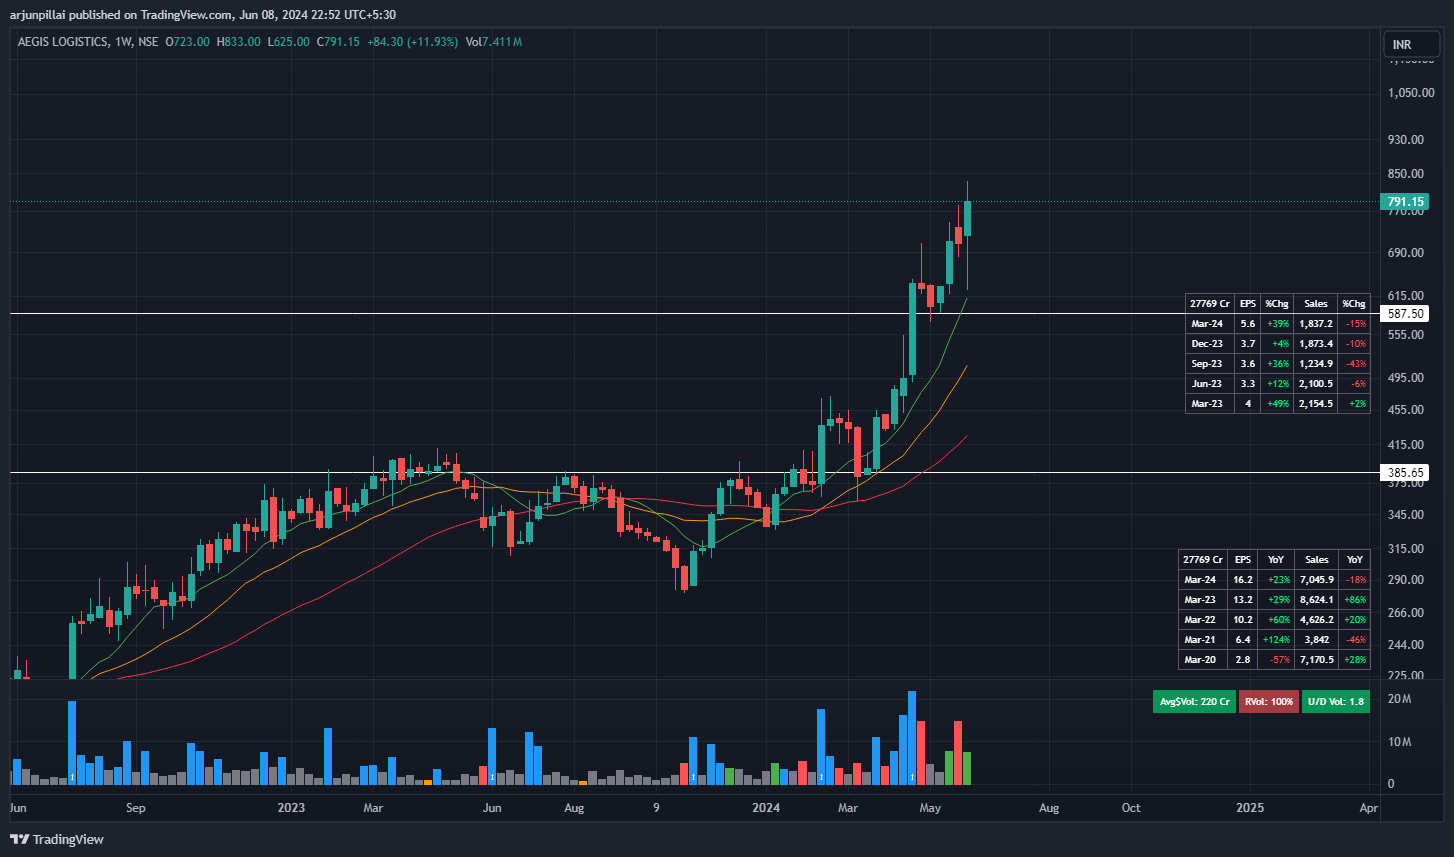This screenshot has width=1454, height=857.
Task: Click the Dec-23 row label in quarterly table
Action: (1207, 344)
